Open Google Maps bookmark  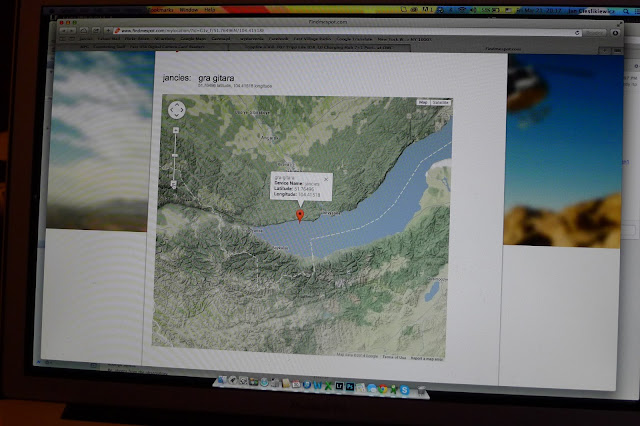click(x=193, y=39)
